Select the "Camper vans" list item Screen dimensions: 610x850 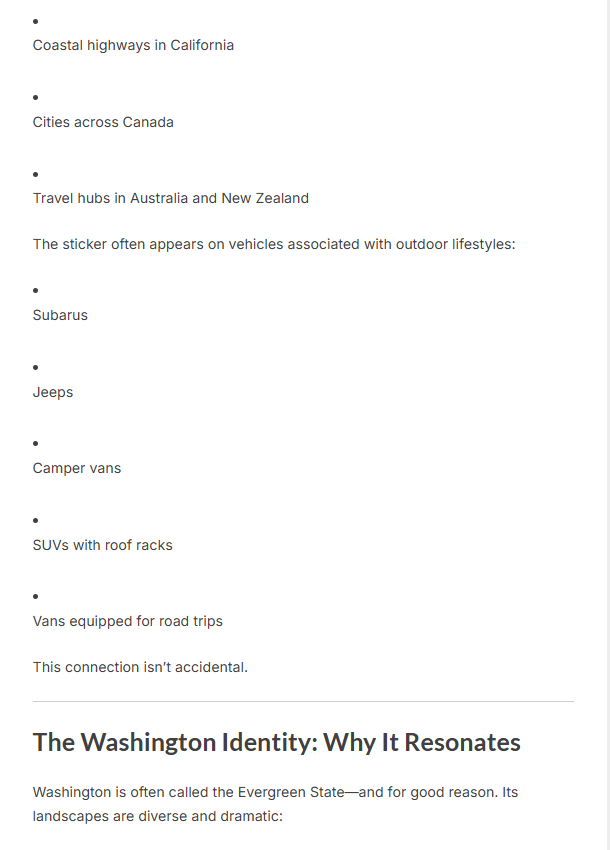(77, 468)
